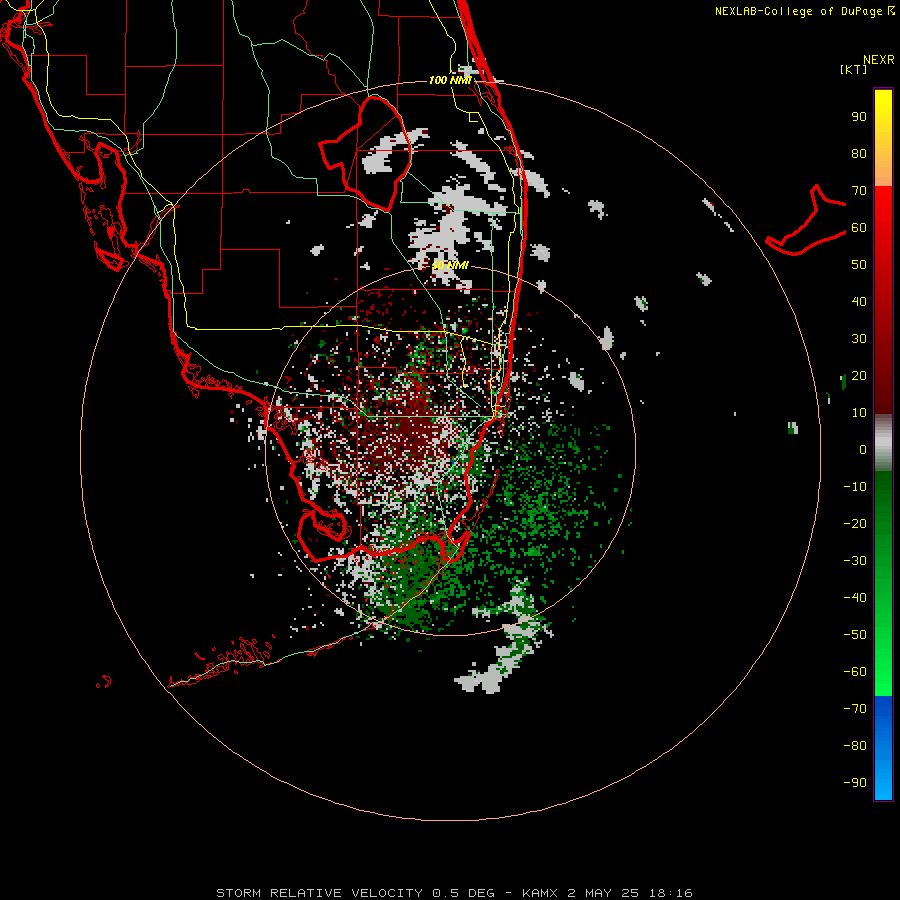900x900 pixels.
Task: Click the -20 value on velocity scale
Action: click(x=855, y=524)
